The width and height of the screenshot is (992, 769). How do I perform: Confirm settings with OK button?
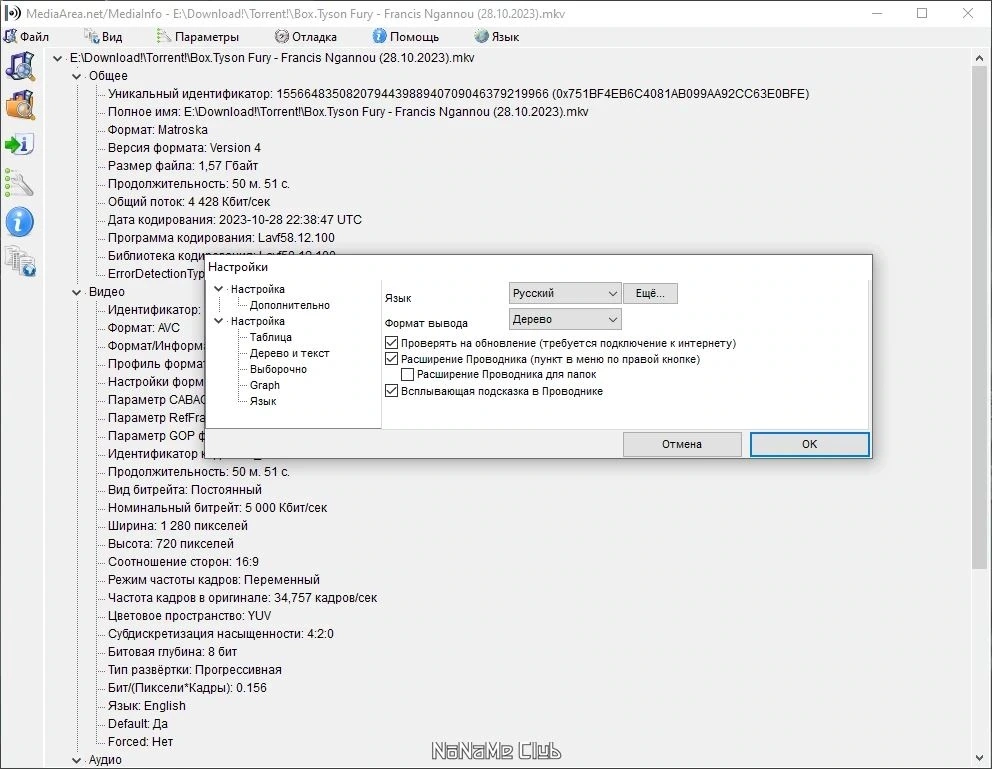click(810, 444)
